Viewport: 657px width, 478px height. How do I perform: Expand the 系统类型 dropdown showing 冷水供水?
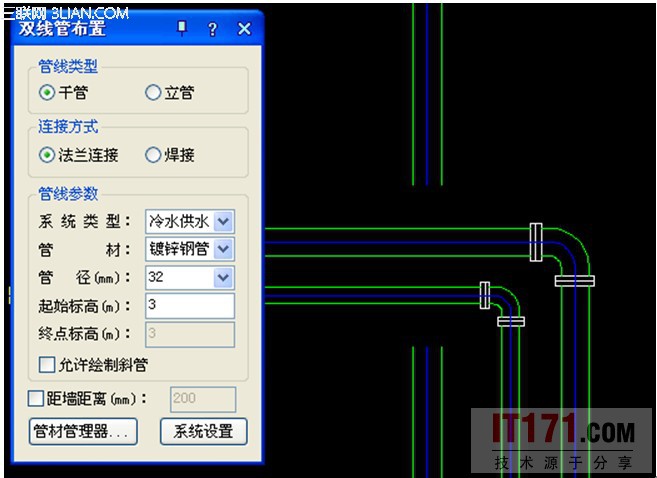[224, 221]
